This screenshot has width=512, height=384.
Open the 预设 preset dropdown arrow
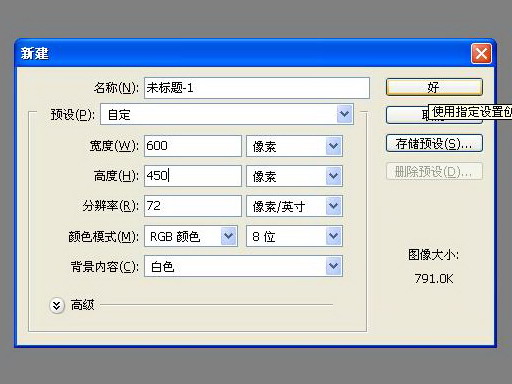pos(344,114)
